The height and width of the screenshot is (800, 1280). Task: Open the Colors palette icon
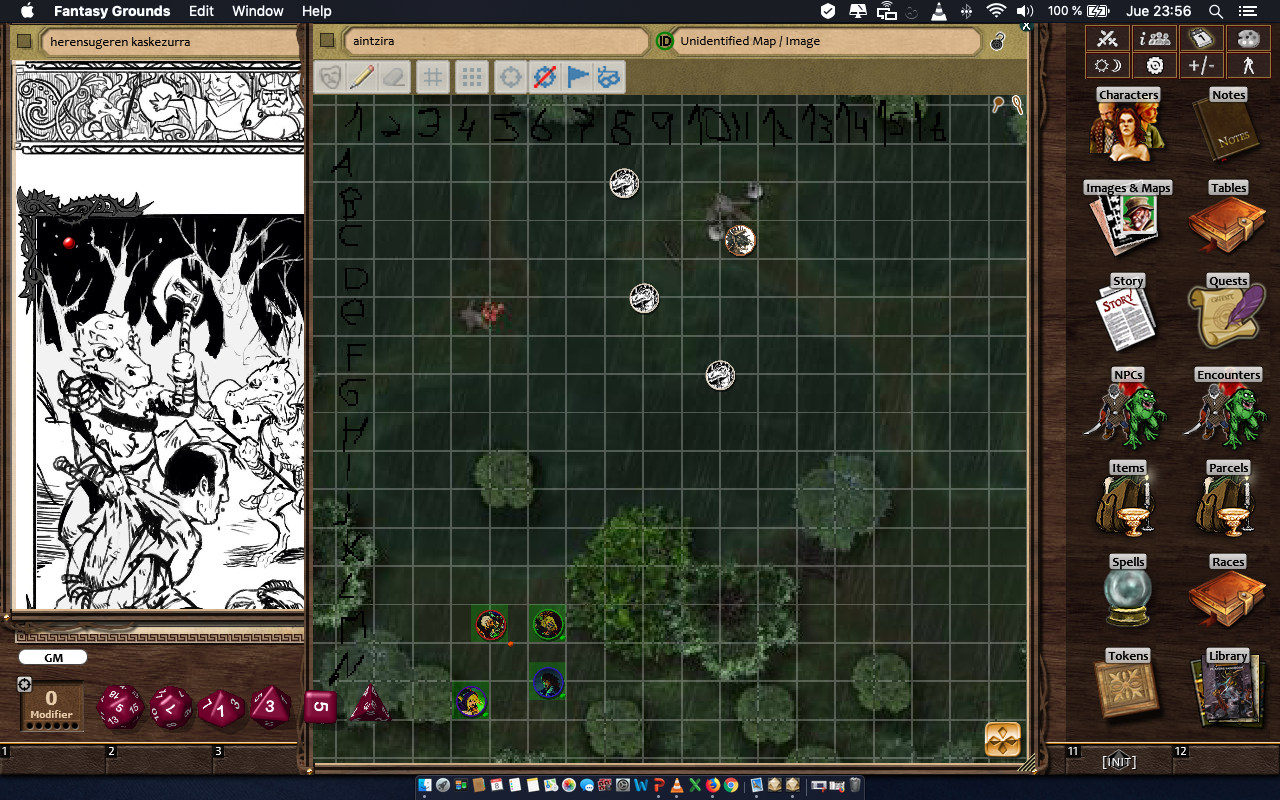[x=1249, y=39]
